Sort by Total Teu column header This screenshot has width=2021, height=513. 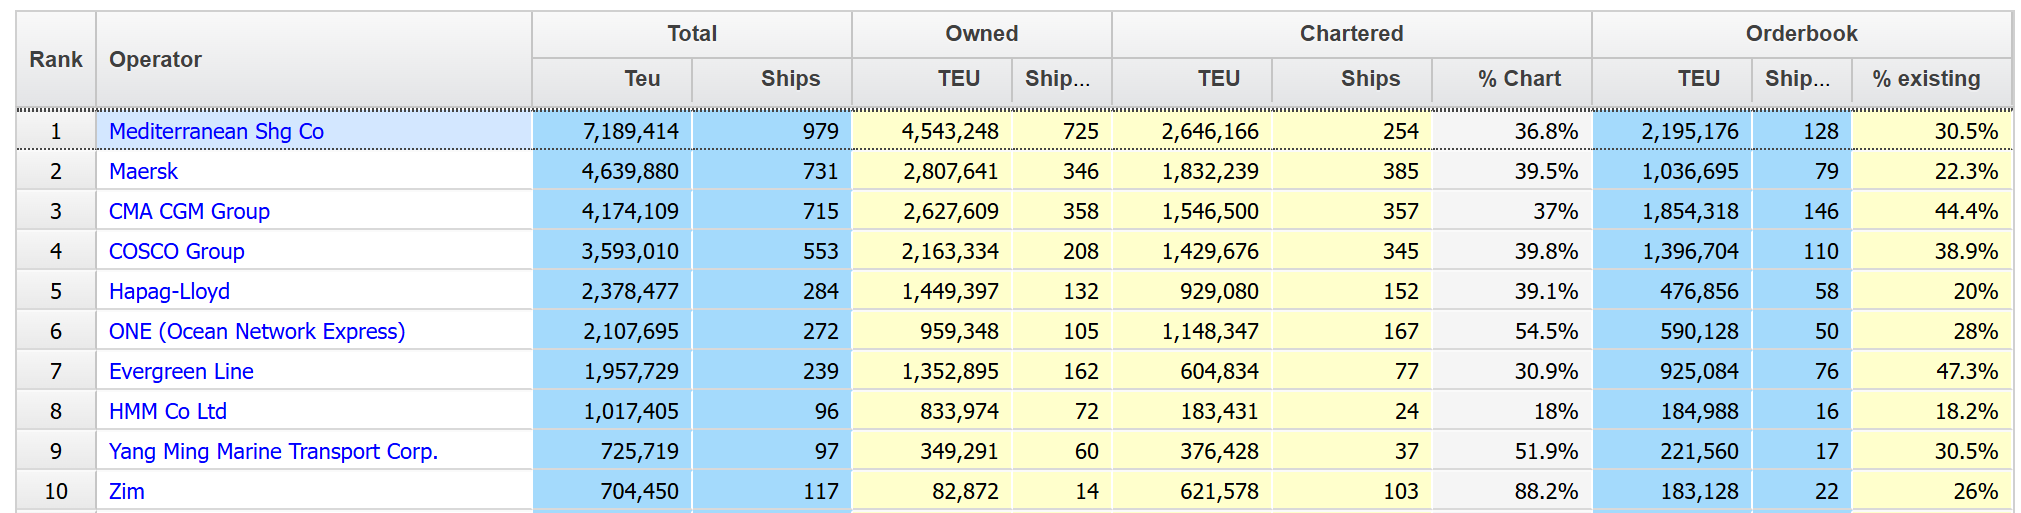[641, 79]
